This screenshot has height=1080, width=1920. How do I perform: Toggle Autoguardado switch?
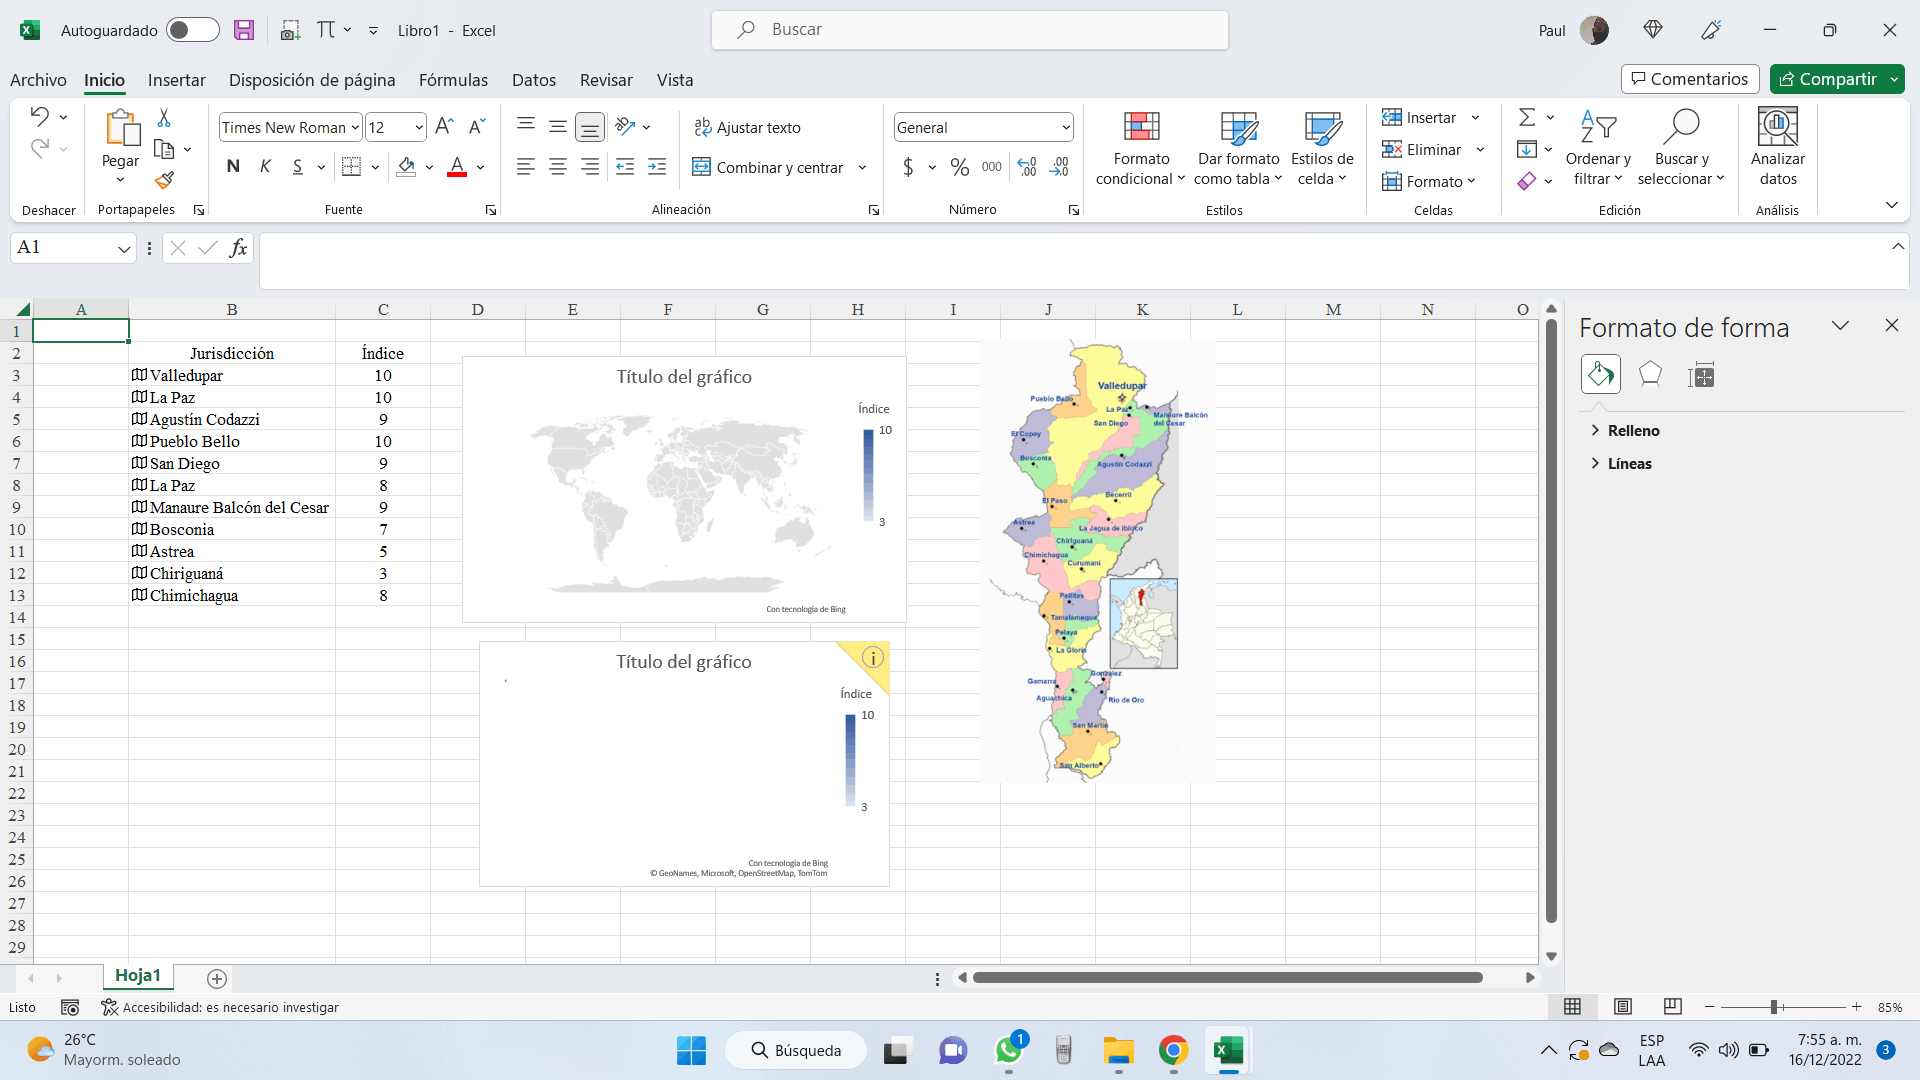[x=193, y=30]
